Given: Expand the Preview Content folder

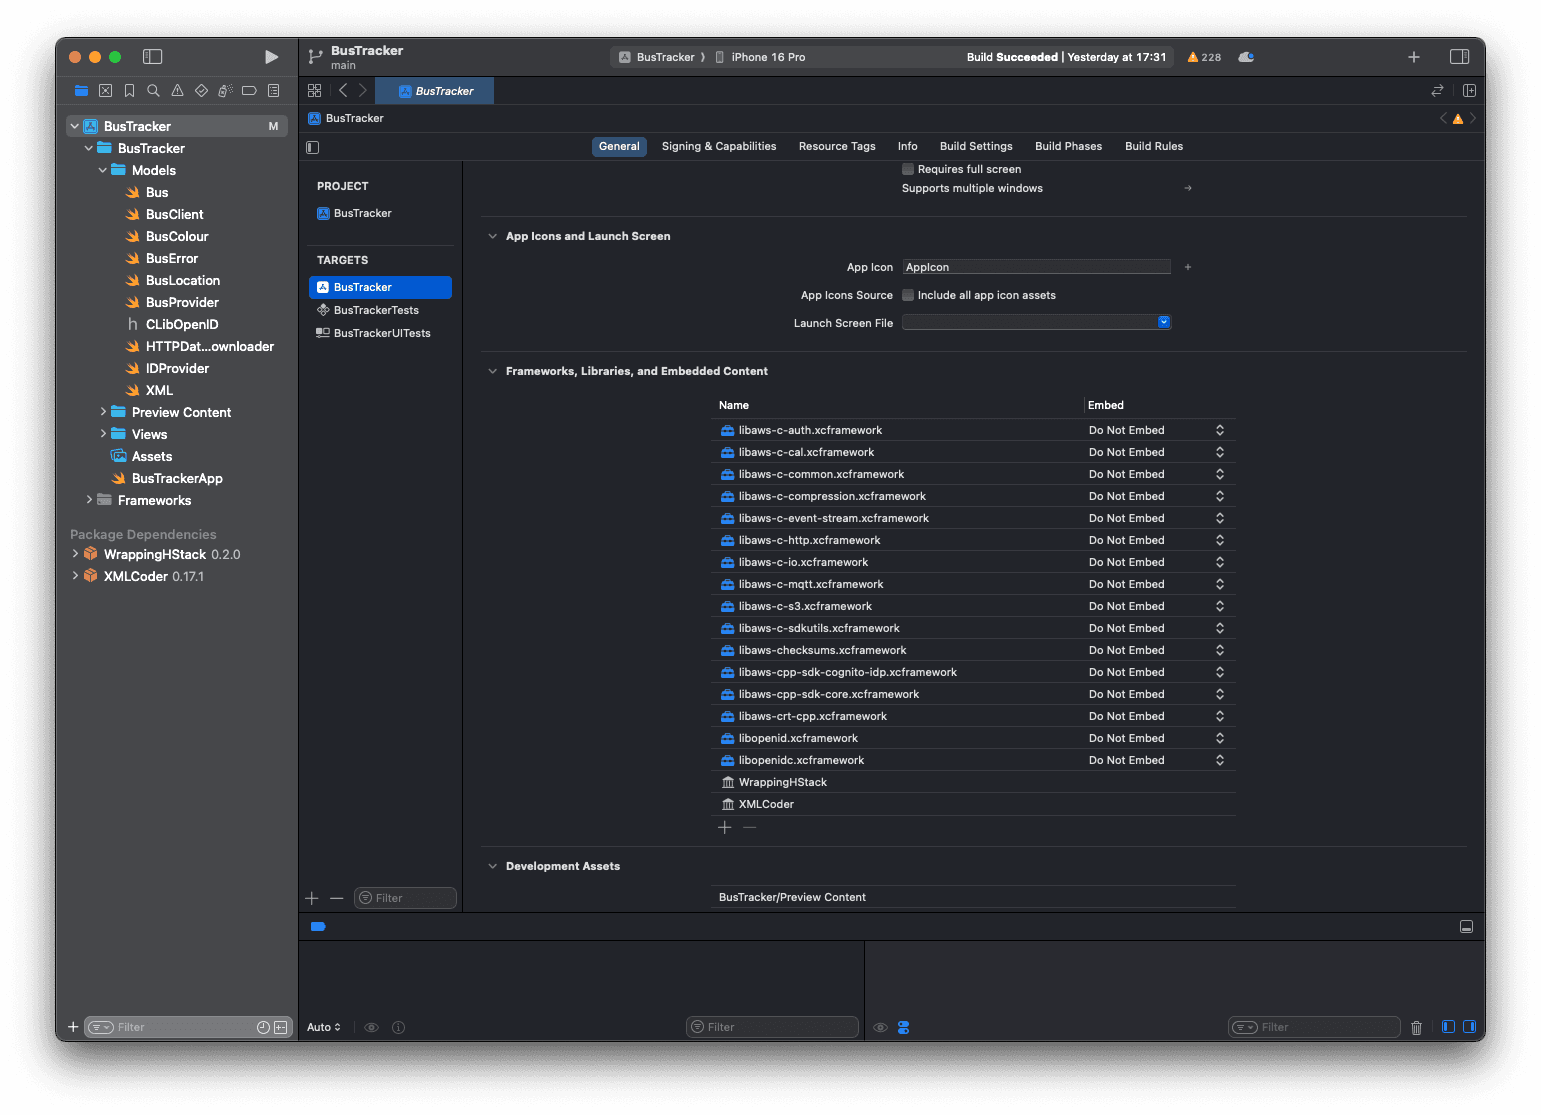Looking at the screenshot, I should point(102,412).
